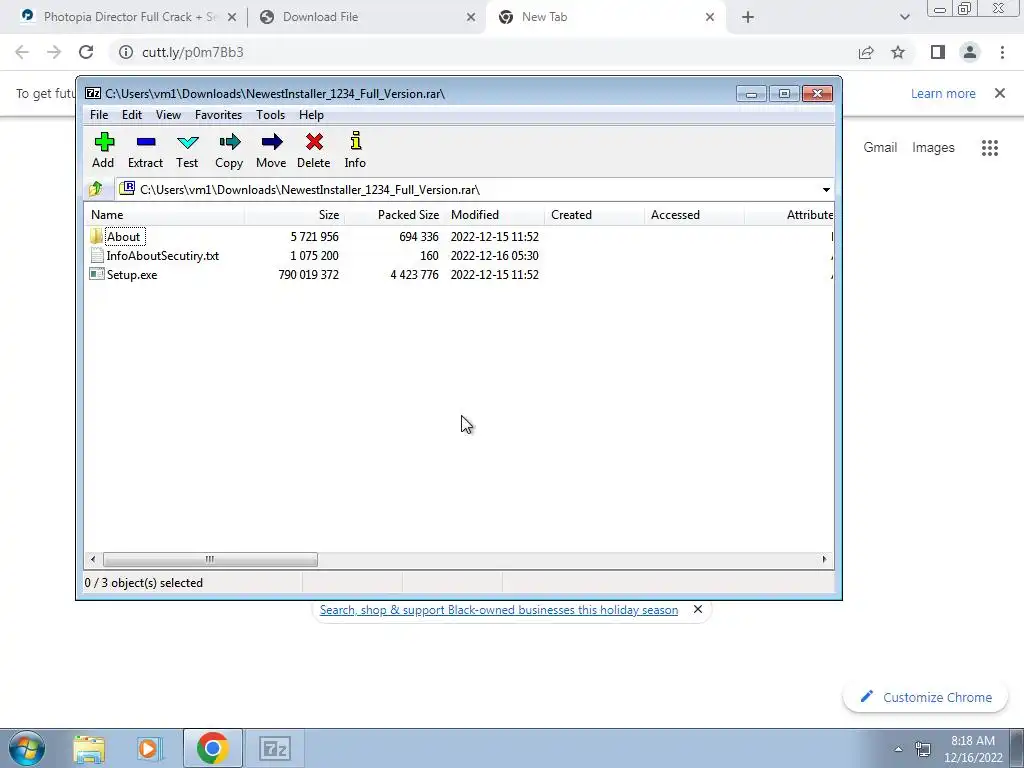Sort files by Name column
This screenshot has height=768, width=1024.
pos(165,215)
